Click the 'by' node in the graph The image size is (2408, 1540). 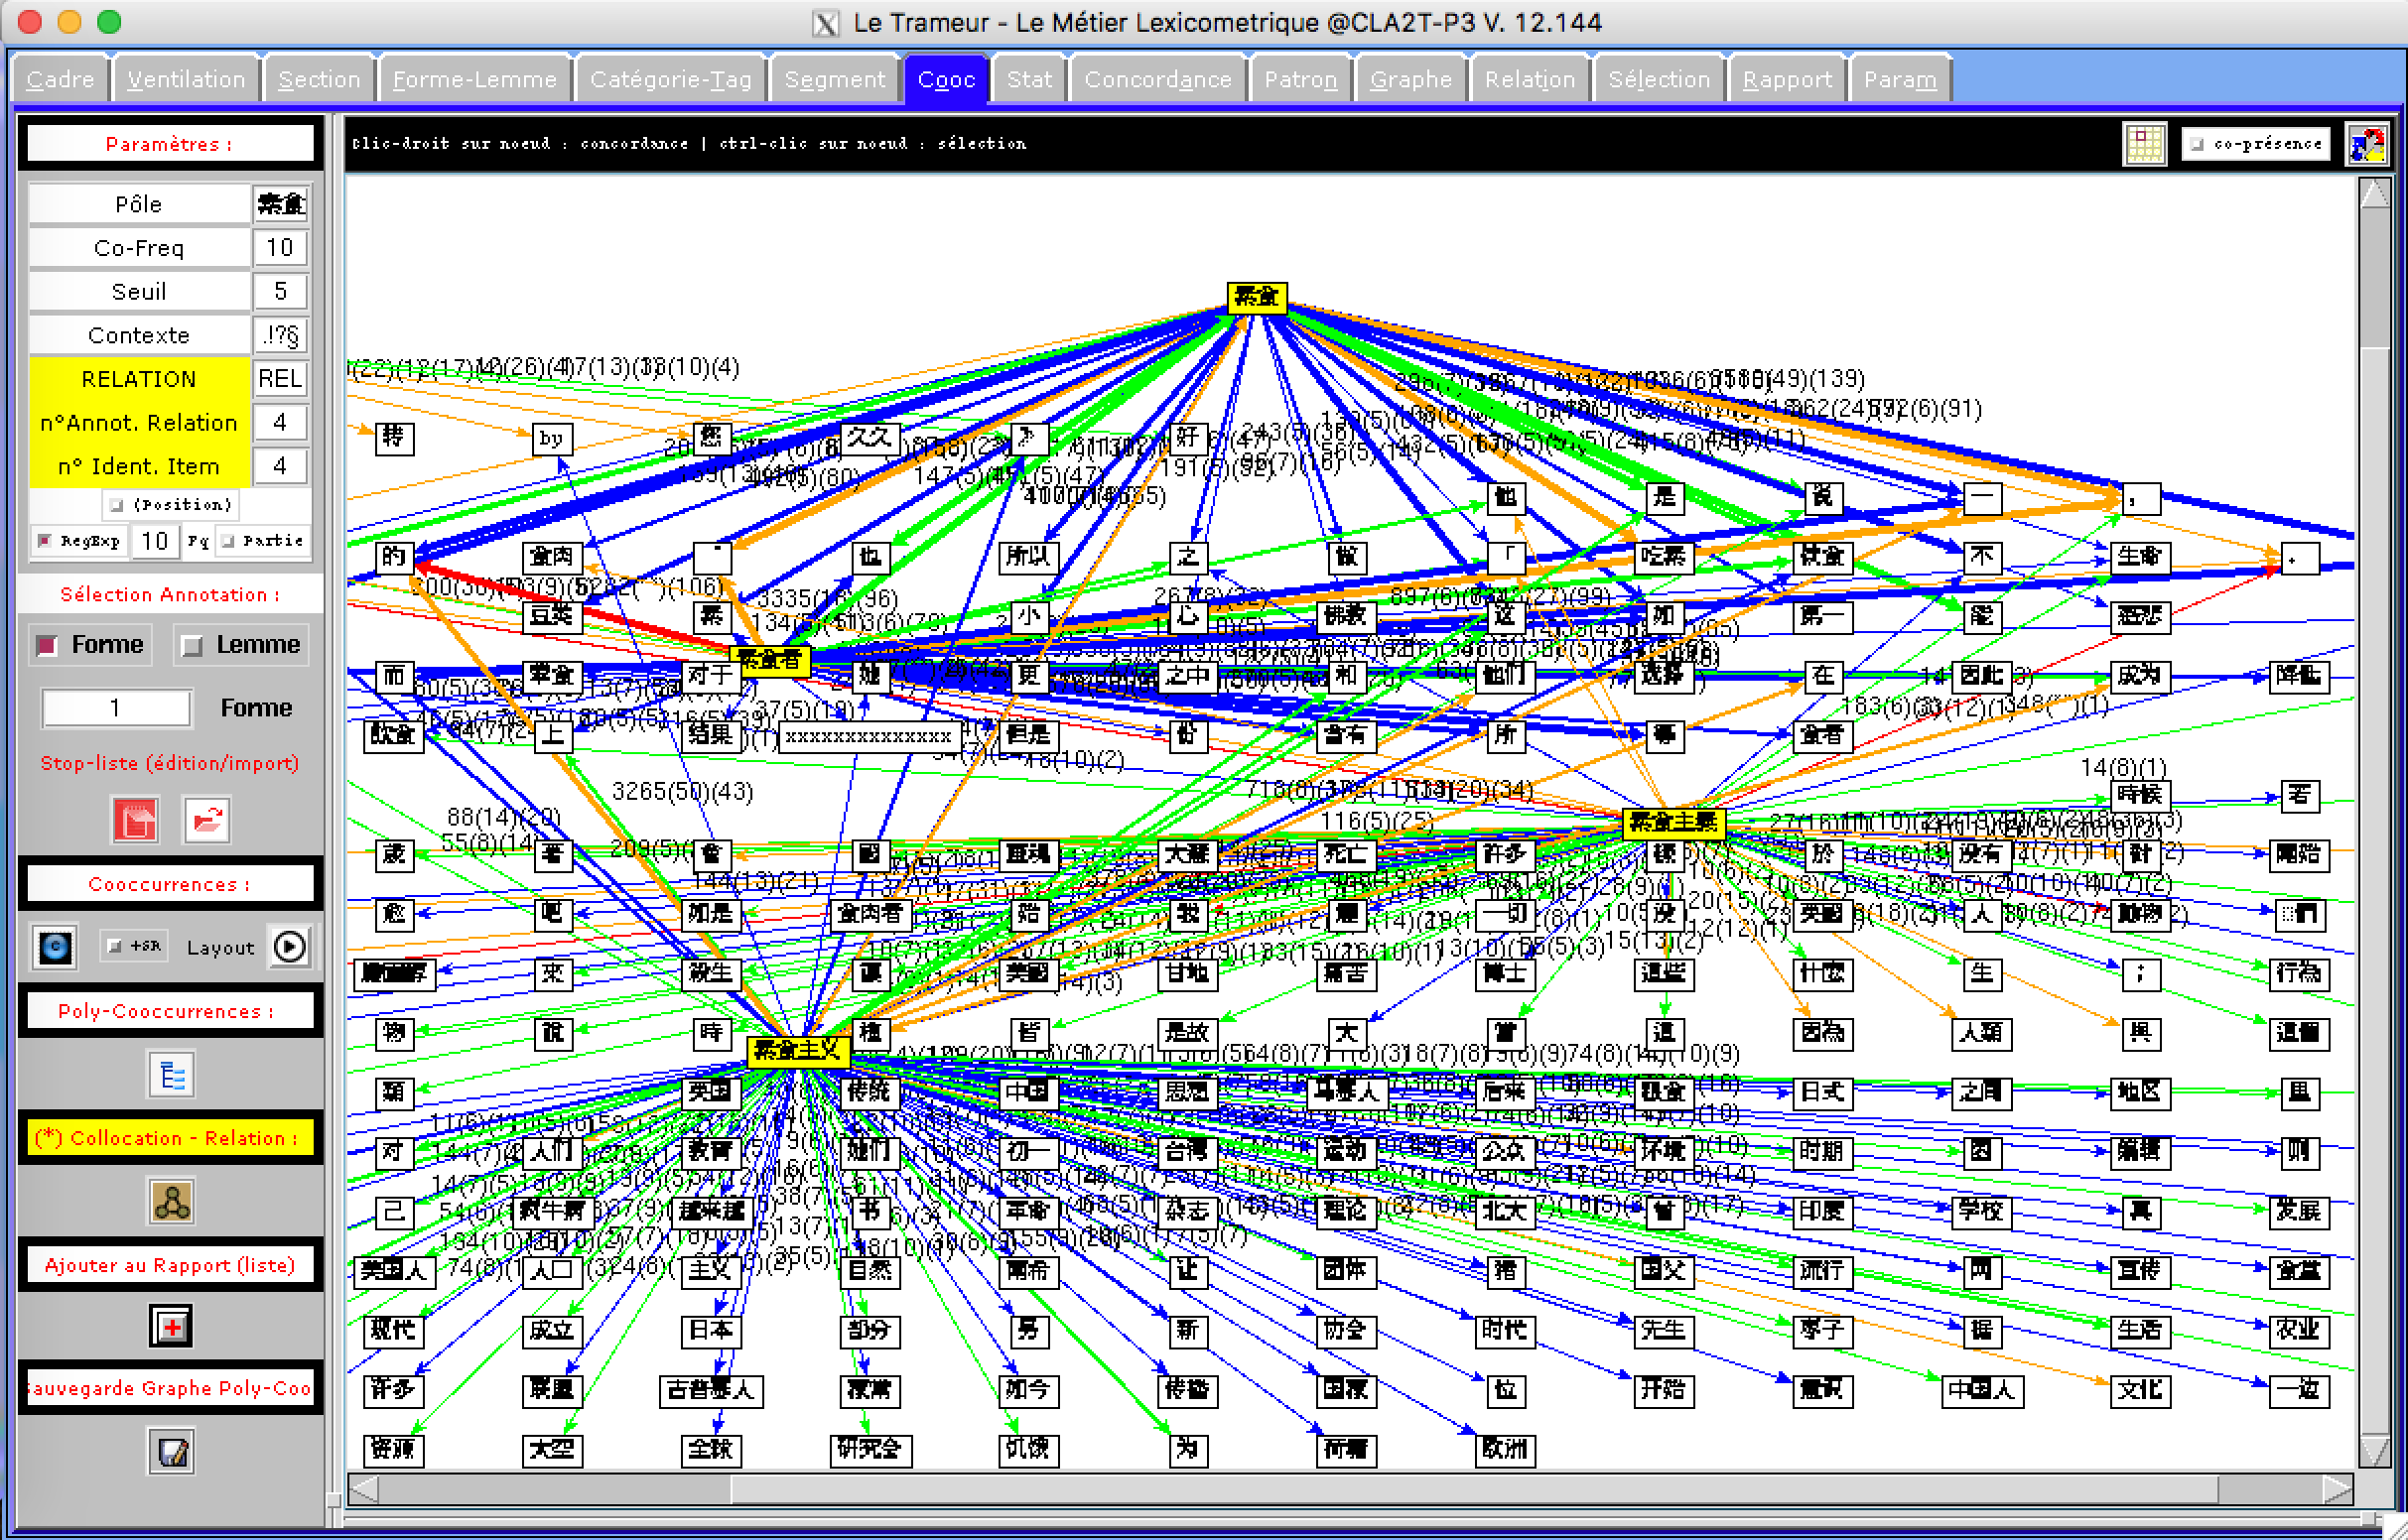[551, 438]
